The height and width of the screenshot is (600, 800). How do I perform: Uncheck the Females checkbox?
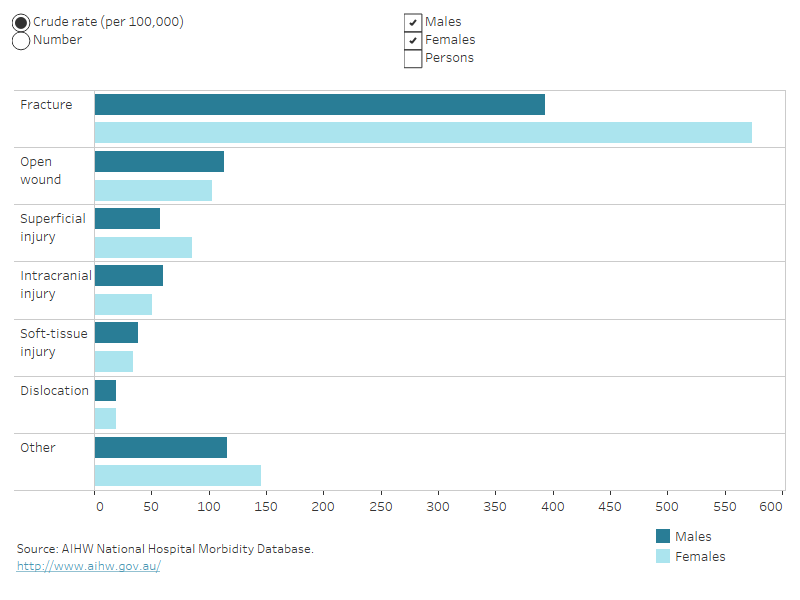click(x=413, y=40)
